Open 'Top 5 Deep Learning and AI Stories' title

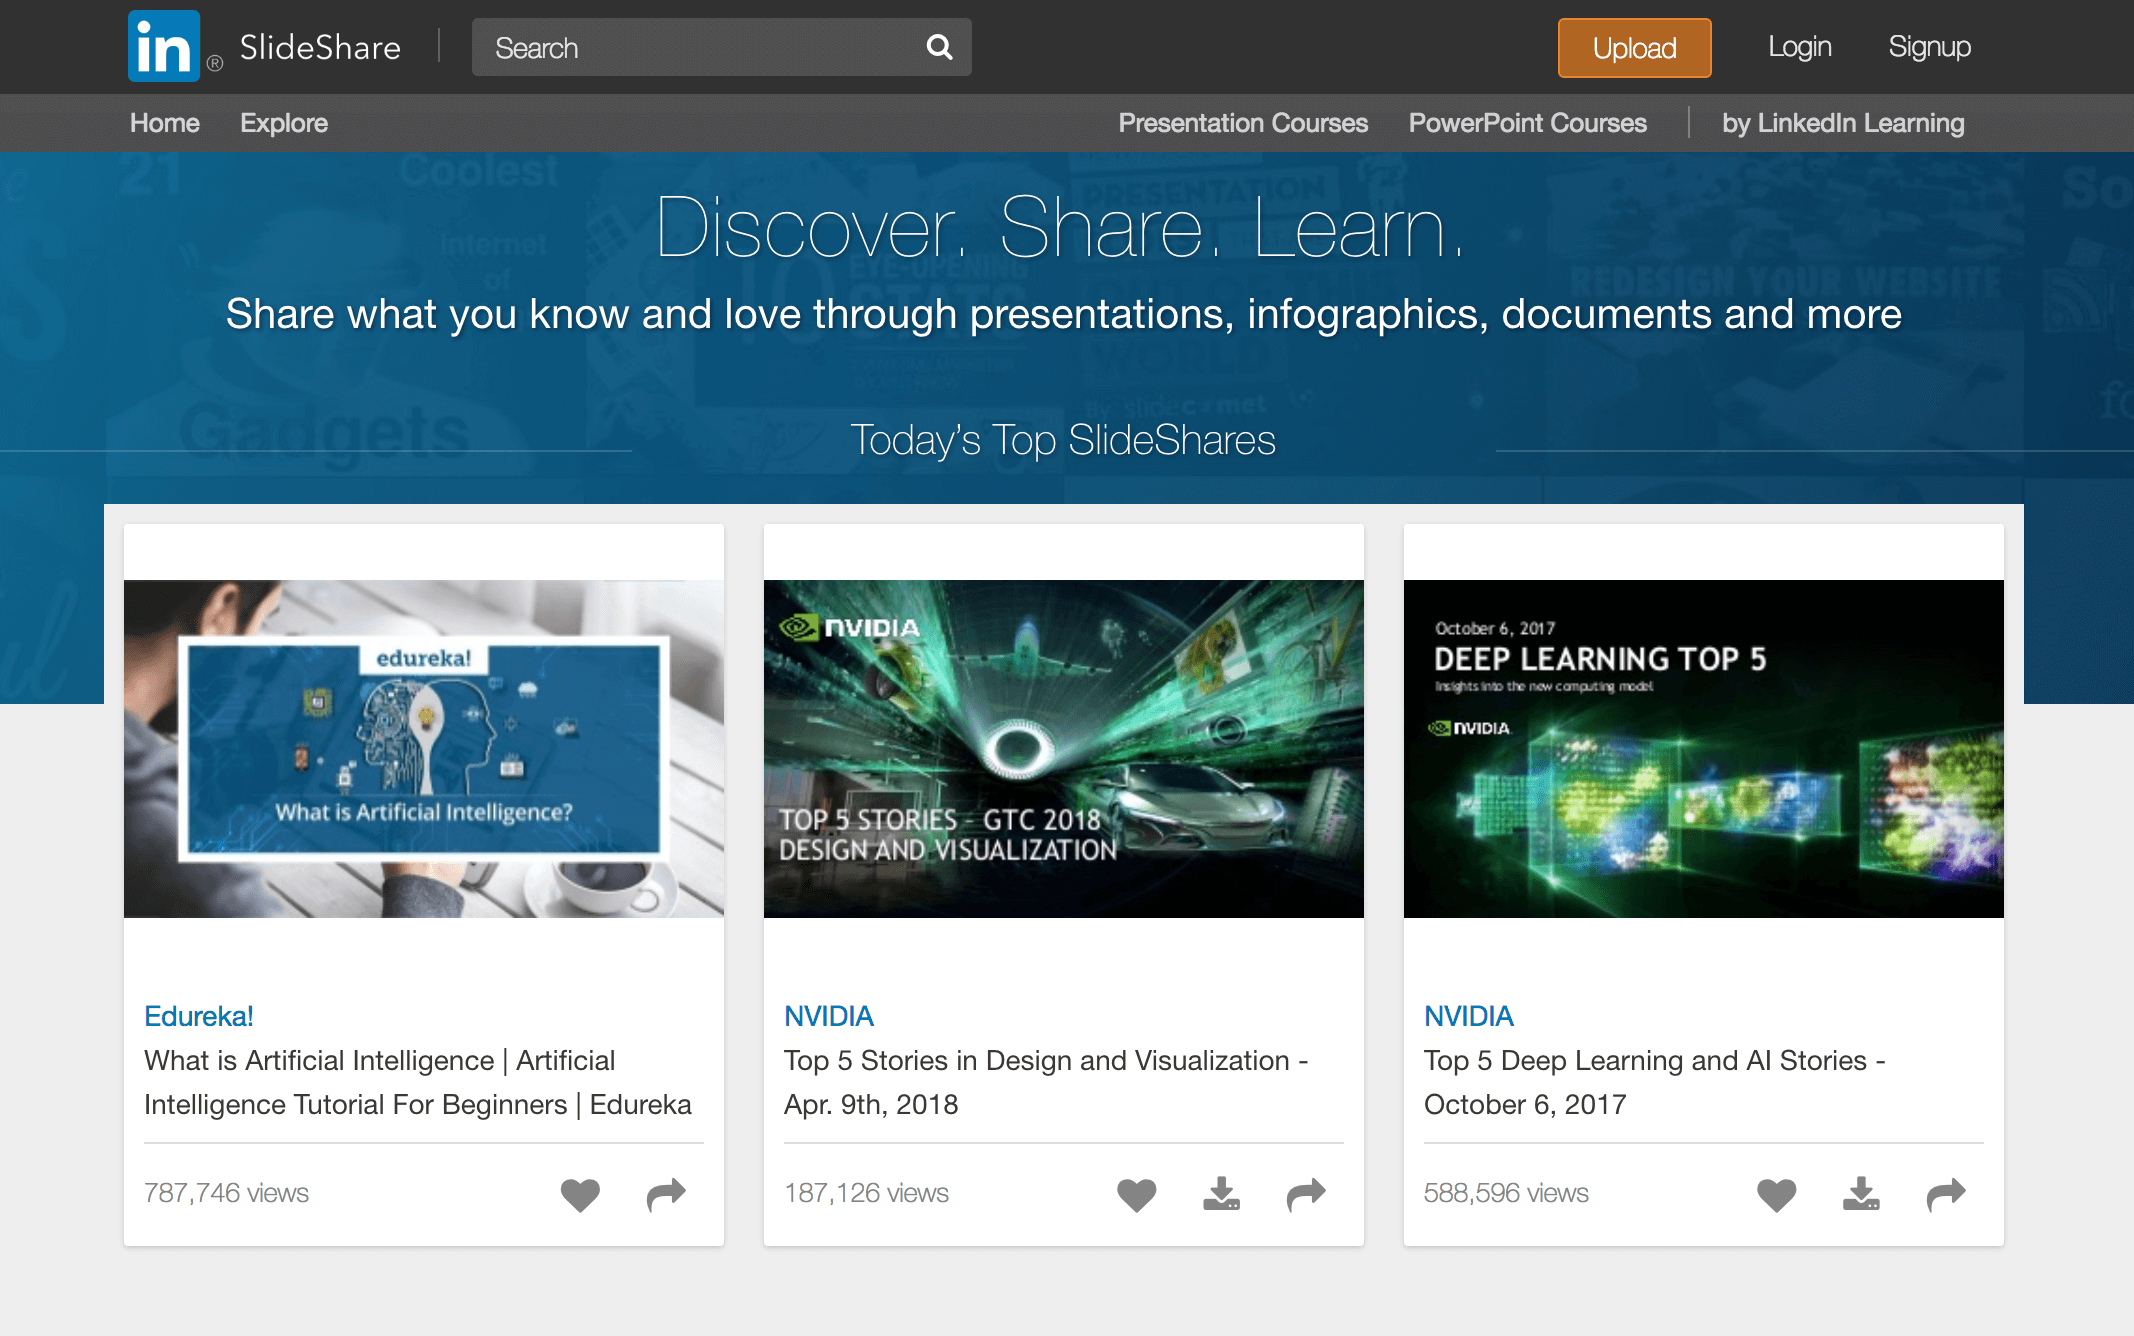coord(1655,1082)
